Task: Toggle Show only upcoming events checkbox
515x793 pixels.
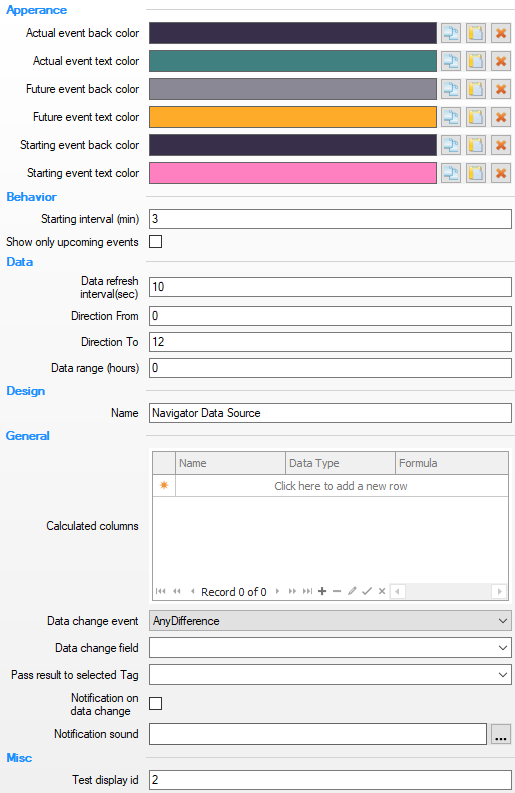Action: (156, 242)
